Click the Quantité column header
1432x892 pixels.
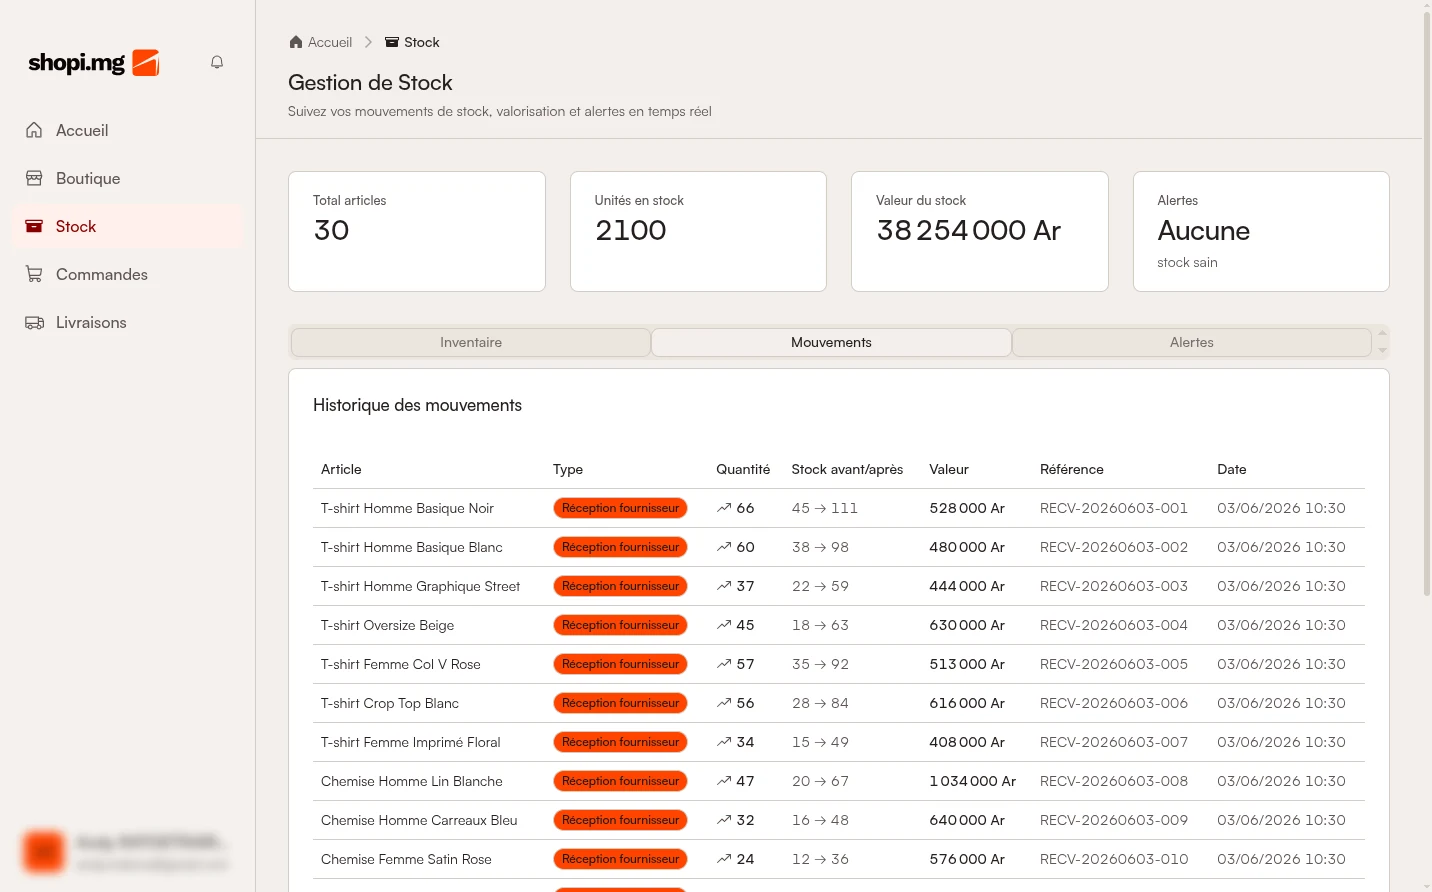tap(743, 469)
